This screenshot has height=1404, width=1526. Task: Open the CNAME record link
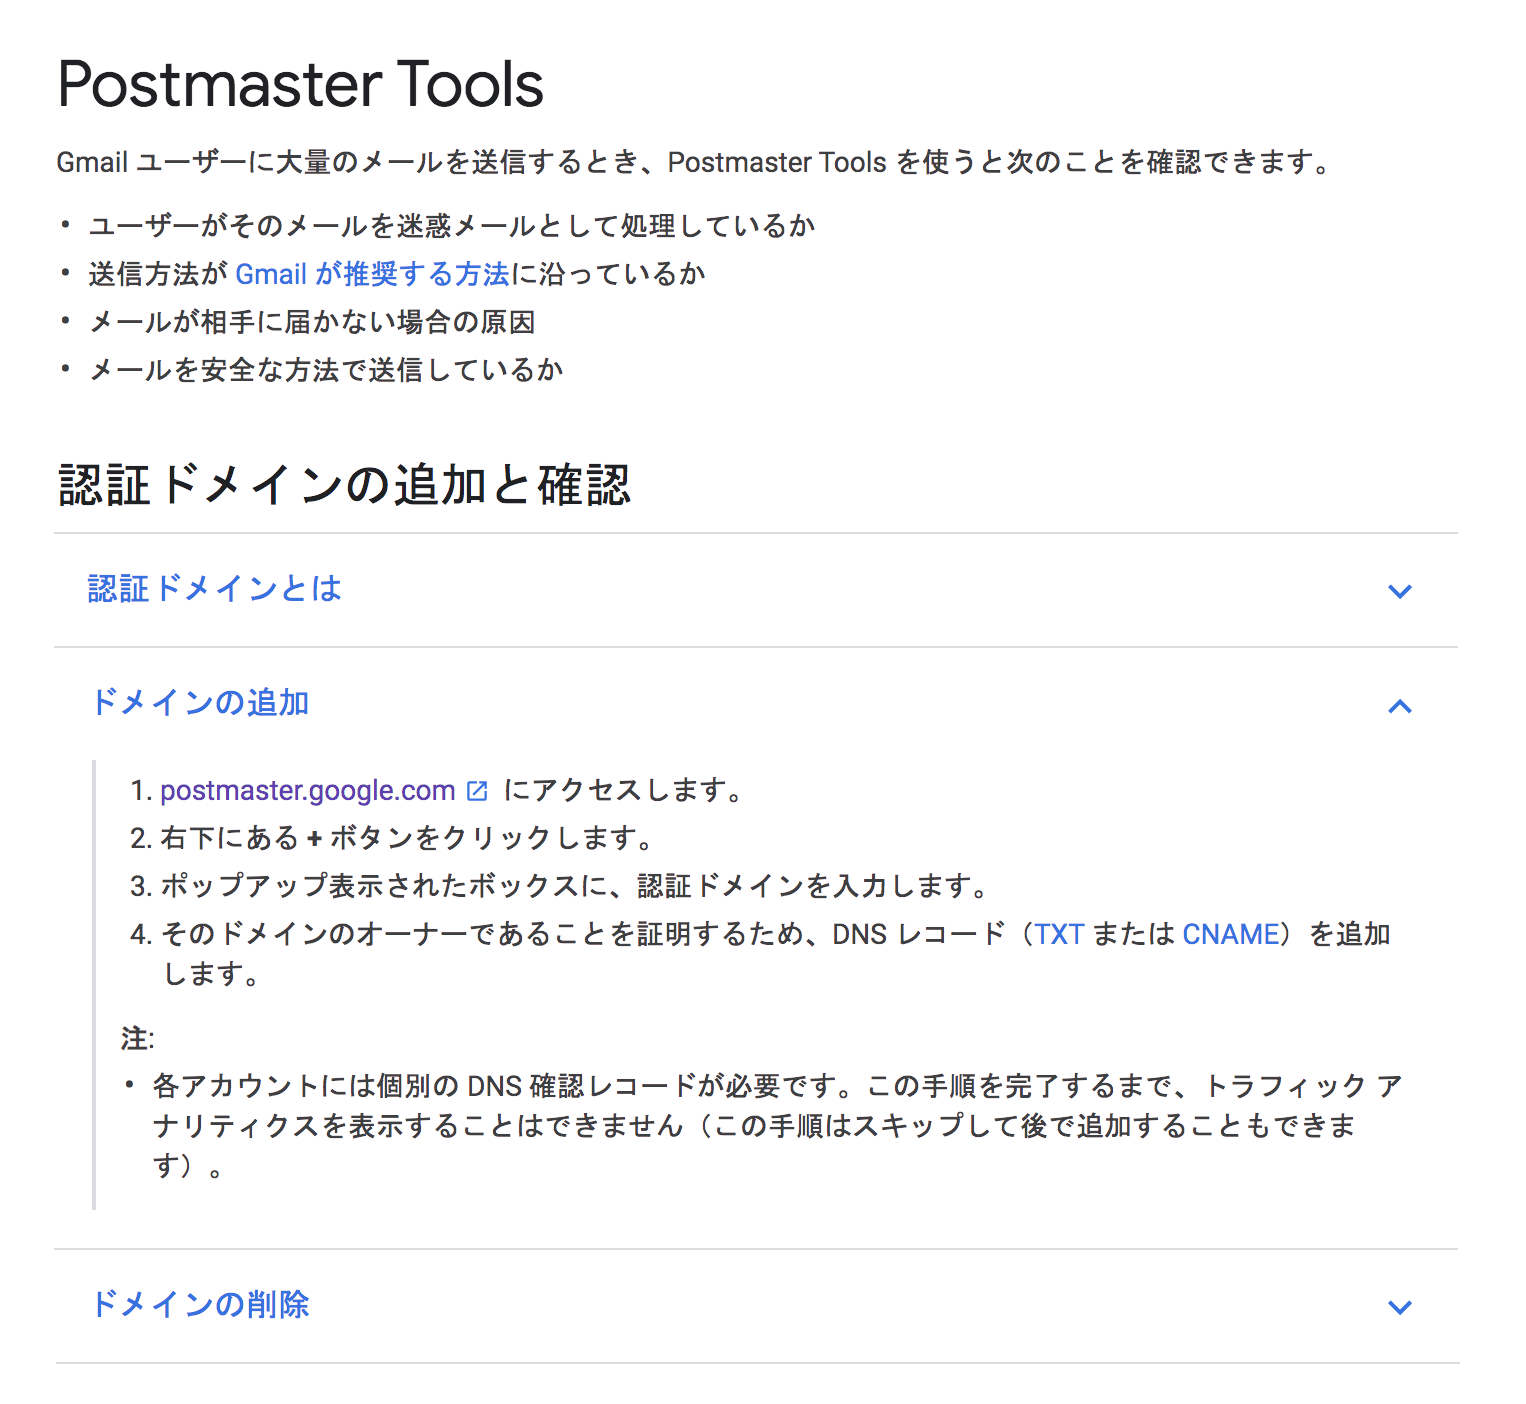coord(1230,934)
